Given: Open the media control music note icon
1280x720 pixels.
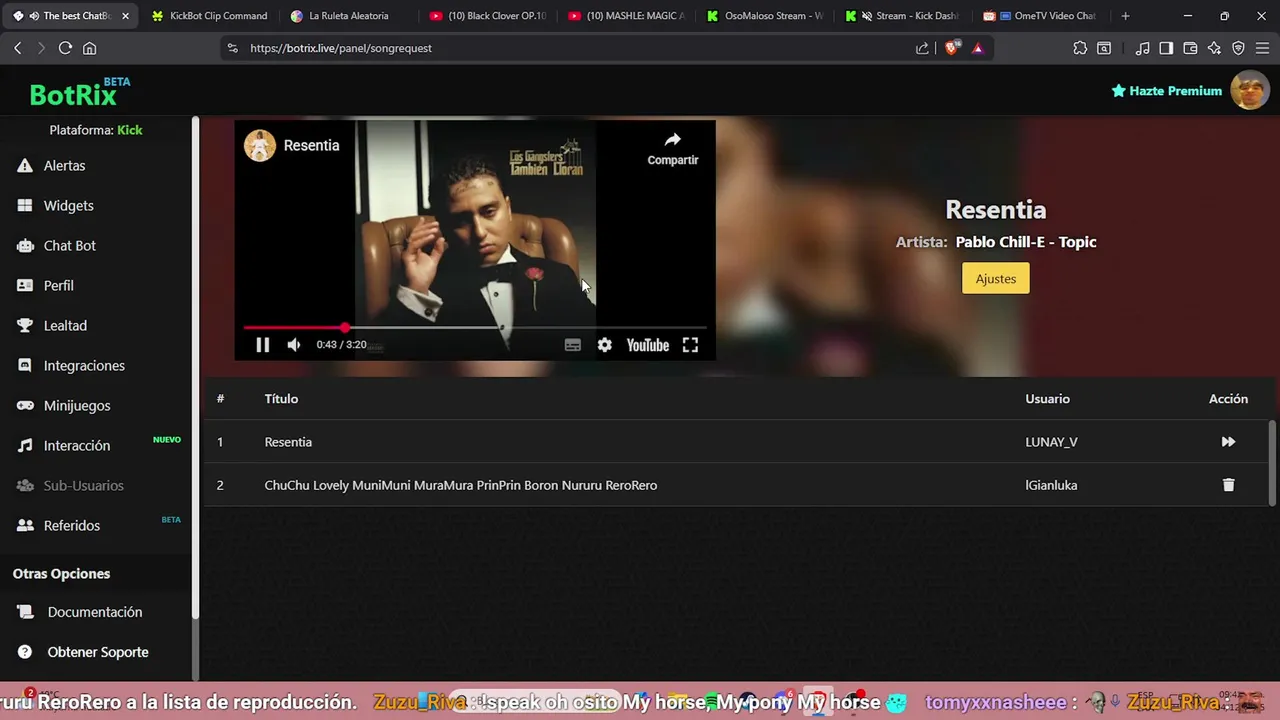Looking at the screenshot, I should click(x=1142, y=48).
